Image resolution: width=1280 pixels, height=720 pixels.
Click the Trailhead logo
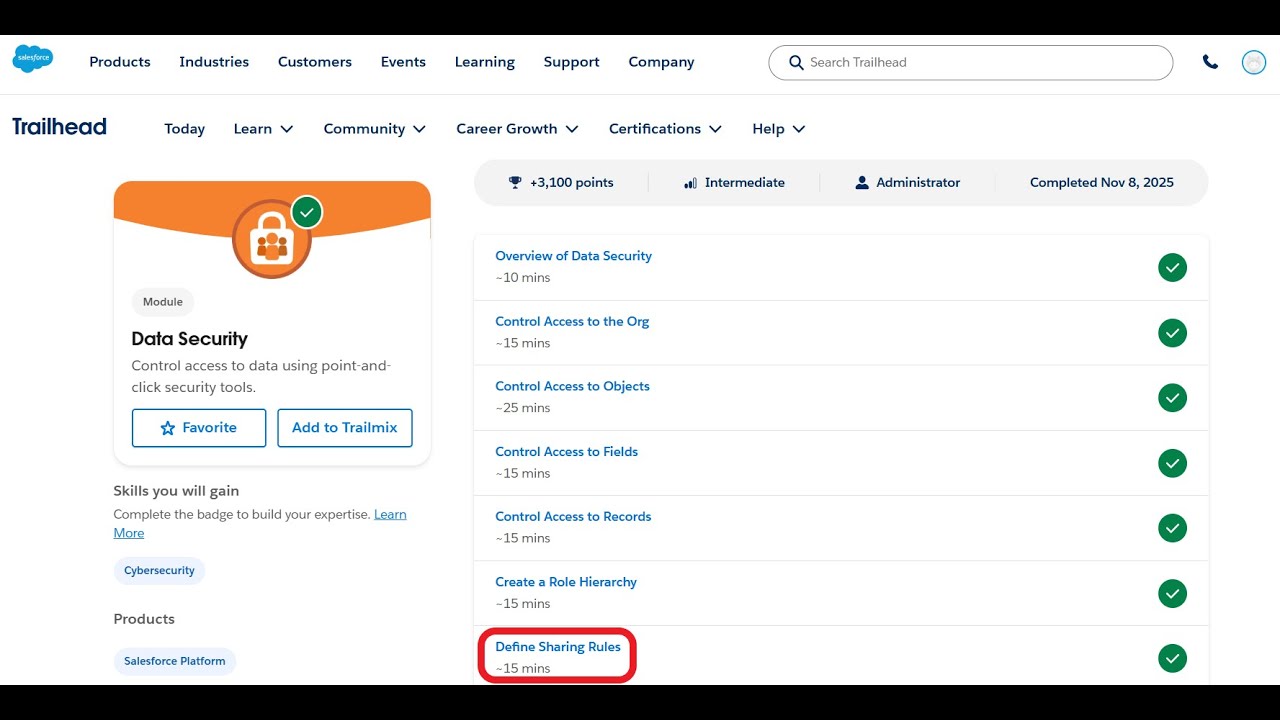point(59,127)
